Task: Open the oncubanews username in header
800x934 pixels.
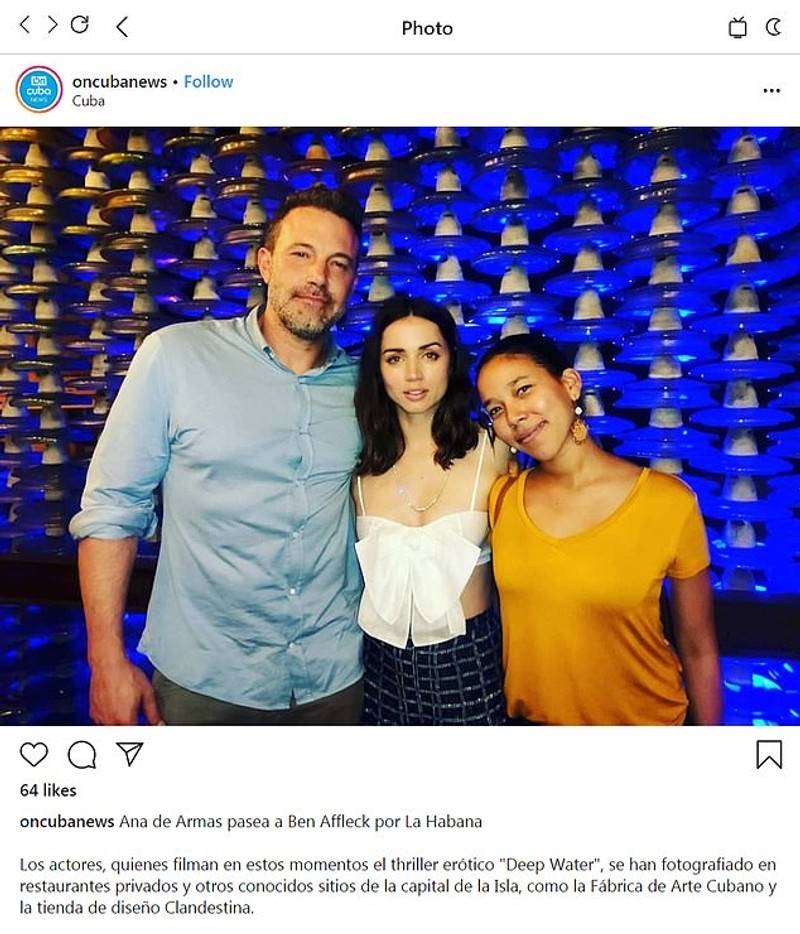Action: [x=119, y=82]
